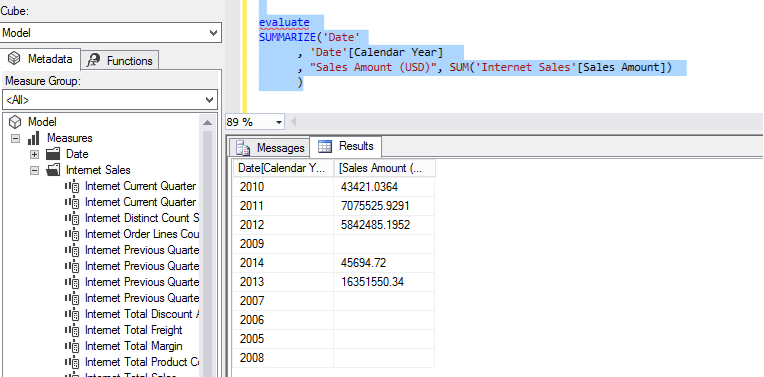Click the Messages tab icon

click(244, 147)
